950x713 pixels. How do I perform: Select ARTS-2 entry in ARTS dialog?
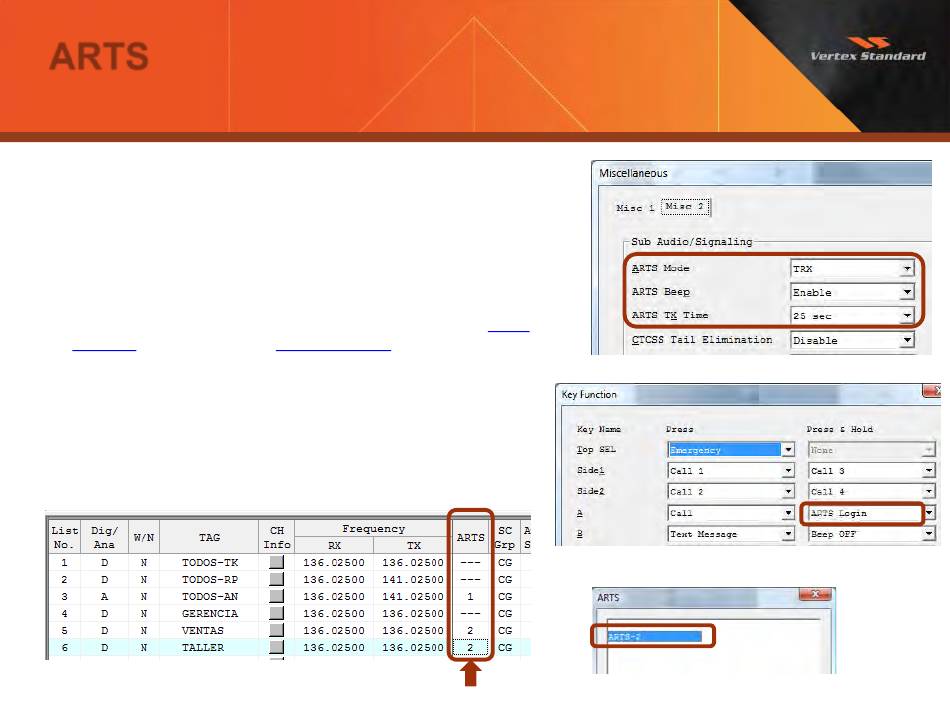[654, 637]
